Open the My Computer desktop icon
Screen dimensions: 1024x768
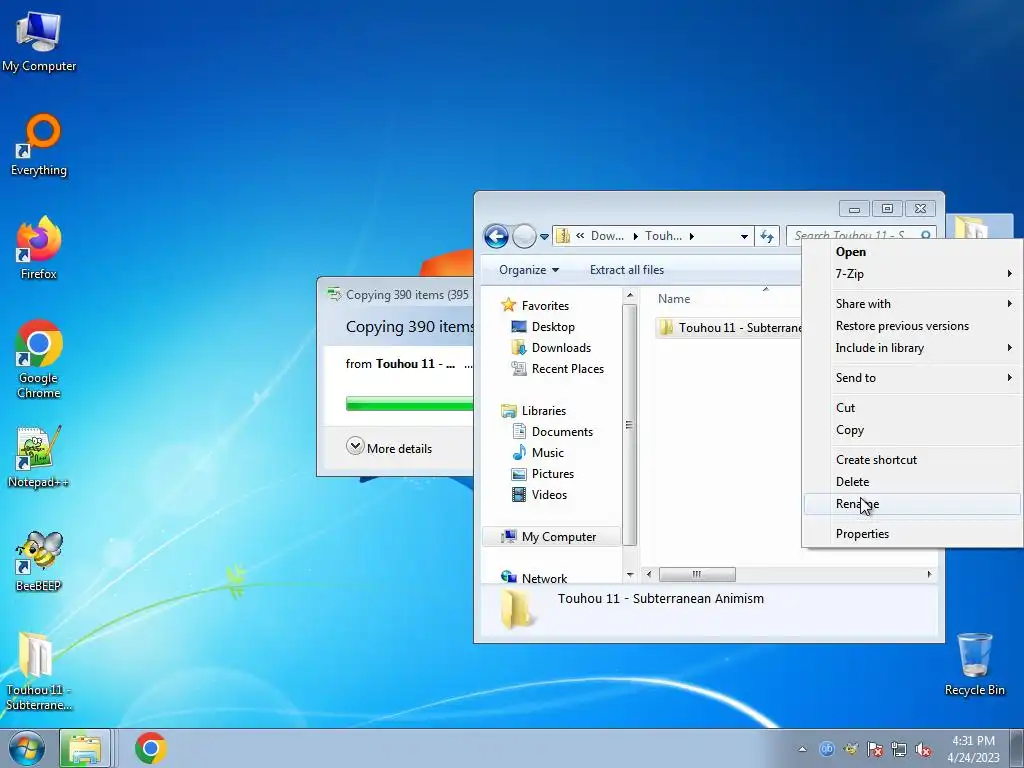coord(39,41)
